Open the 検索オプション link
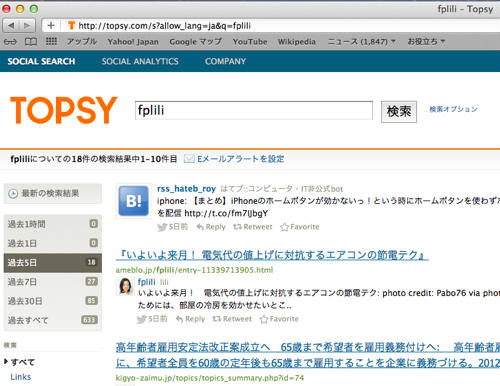This screenshot has height=386, width=500. pos(453,109)
